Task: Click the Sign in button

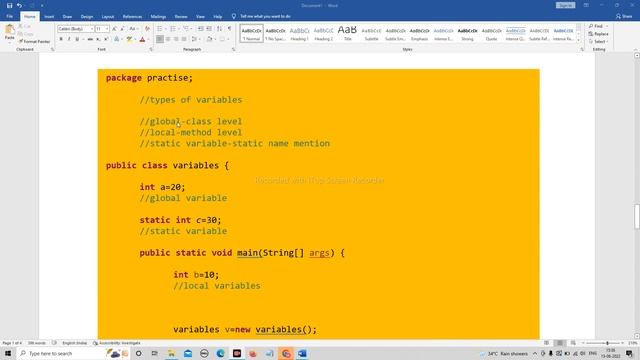Action: [565, 5]
